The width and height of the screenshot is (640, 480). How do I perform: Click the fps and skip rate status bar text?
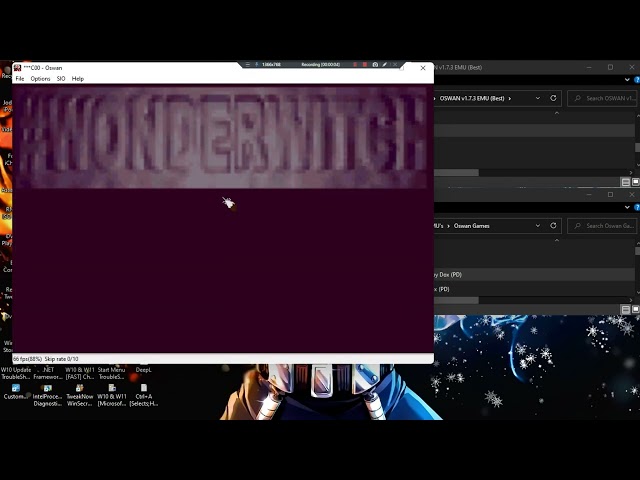[x=46, y=359]
